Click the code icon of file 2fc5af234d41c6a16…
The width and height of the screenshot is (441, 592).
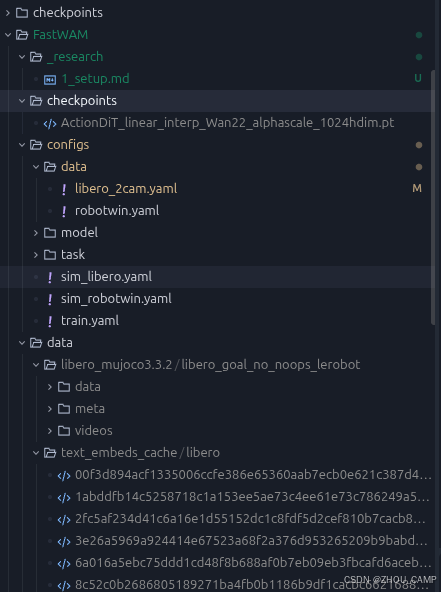pos(64,520)
